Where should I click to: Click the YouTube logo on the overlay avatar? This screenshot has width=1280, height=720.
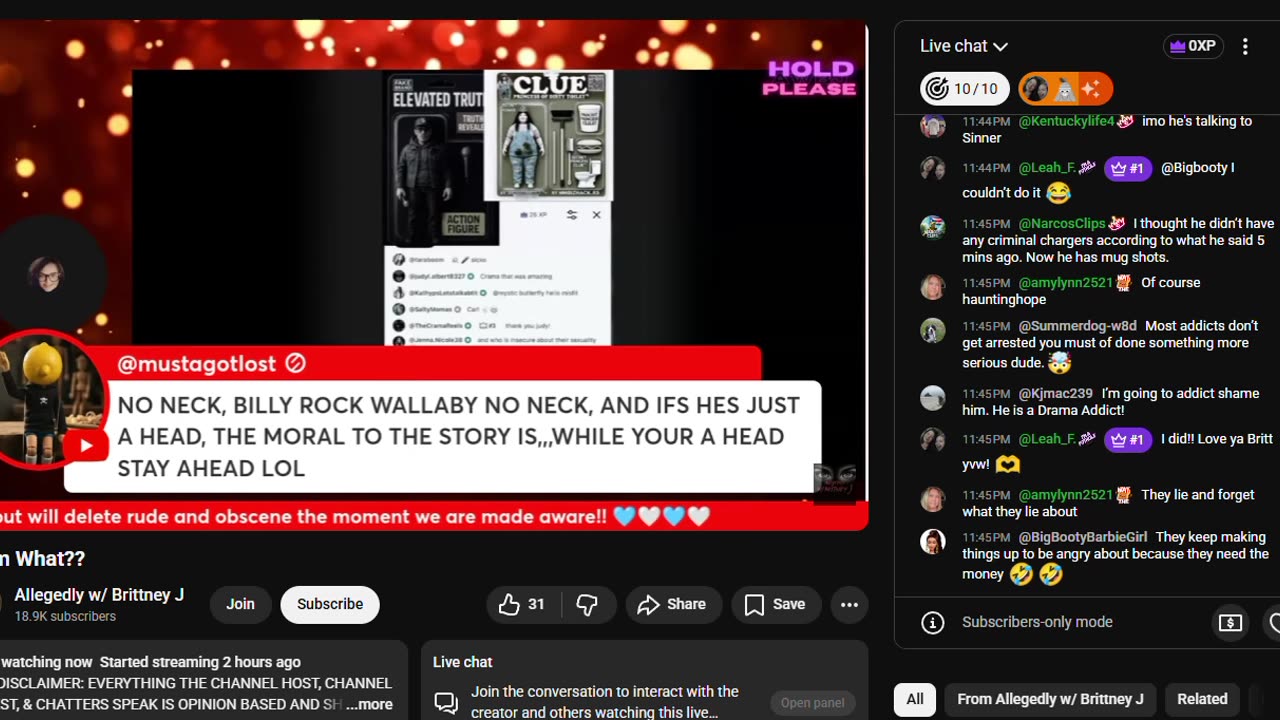click(x=86, y=446)
